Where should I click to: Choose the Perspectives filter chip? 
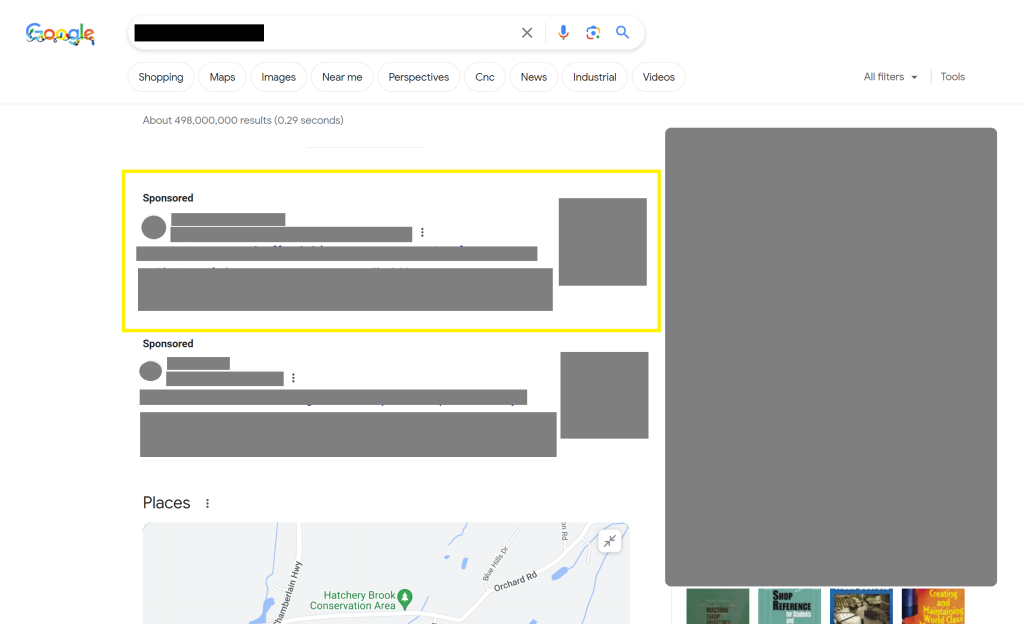(418, 77)
